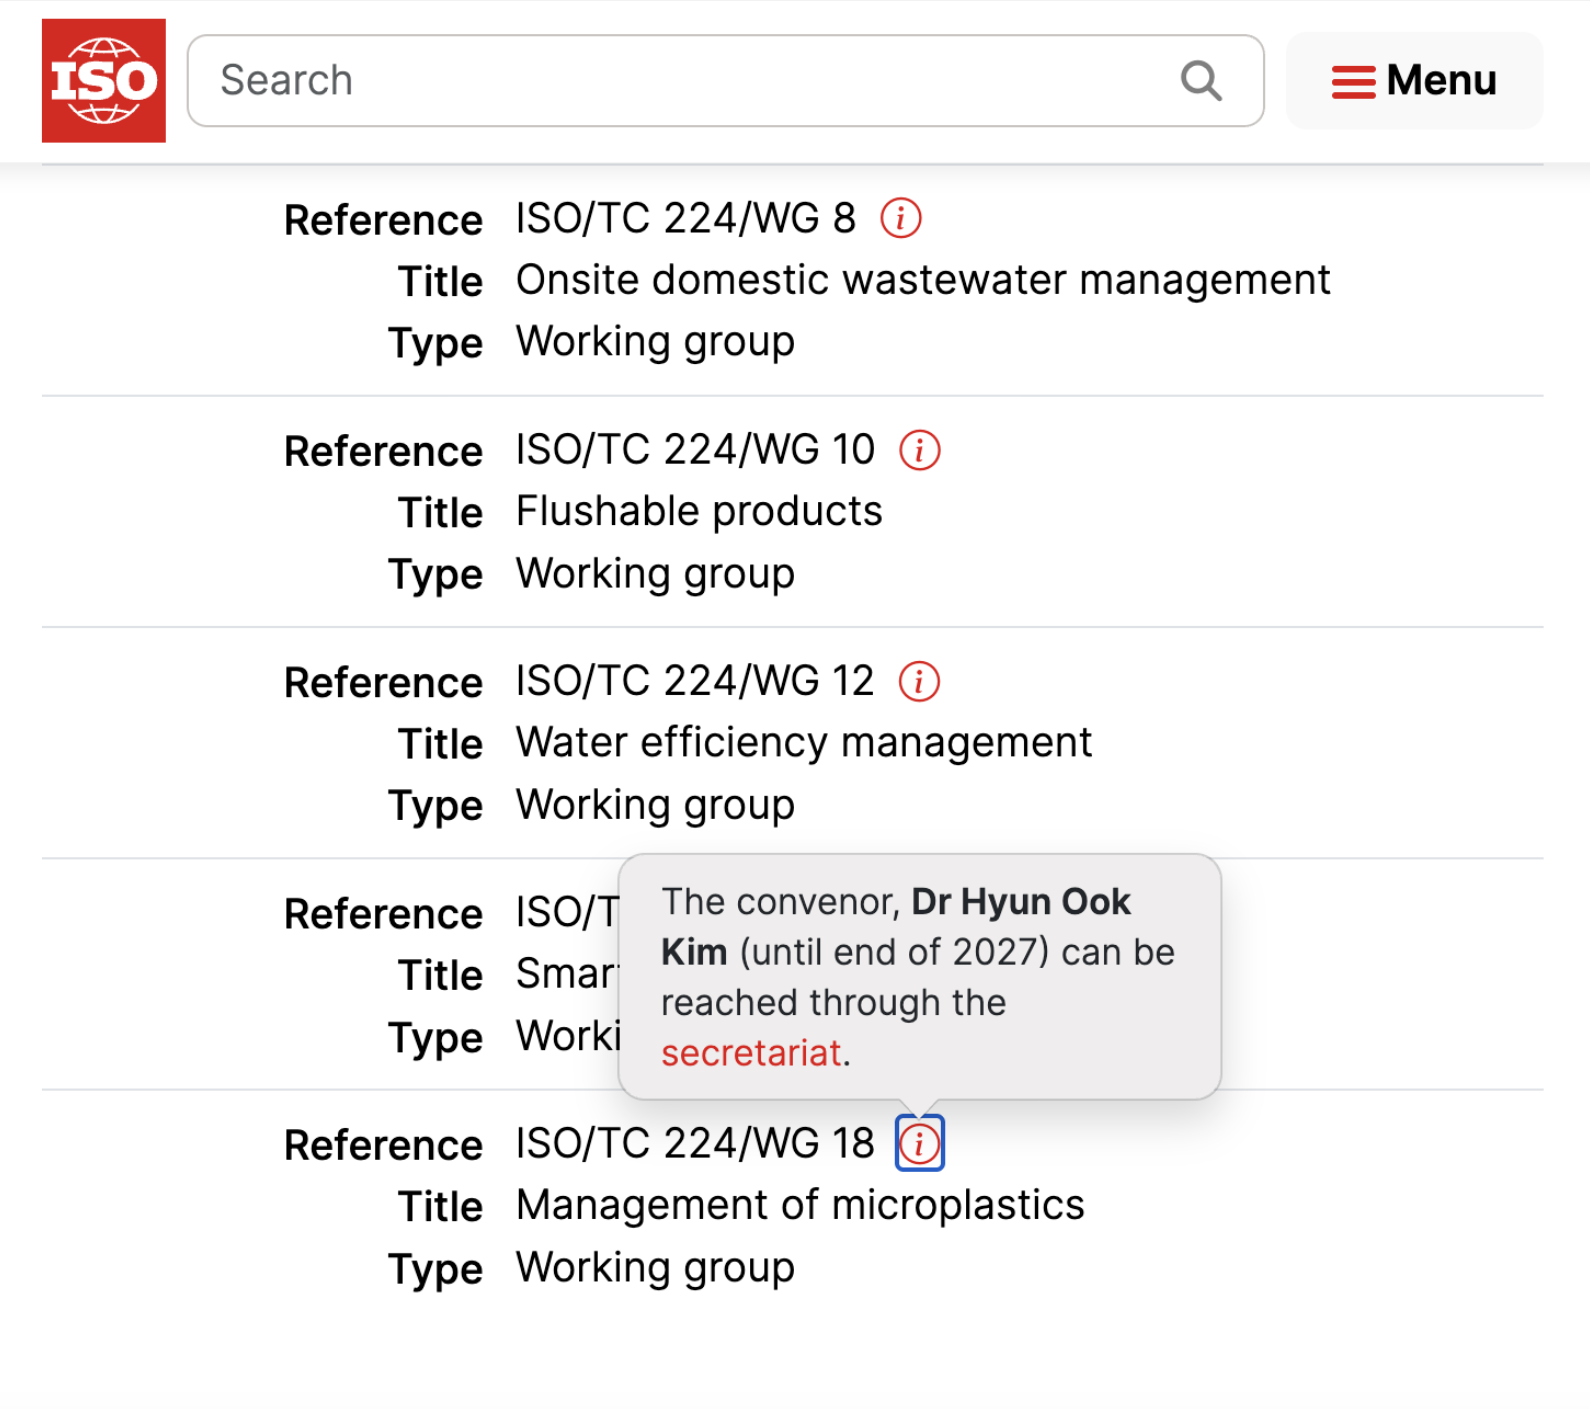Toggle the ISO/TC 224/WG 18 info icon
Screen dimensions: 1590x1409
919,1143
